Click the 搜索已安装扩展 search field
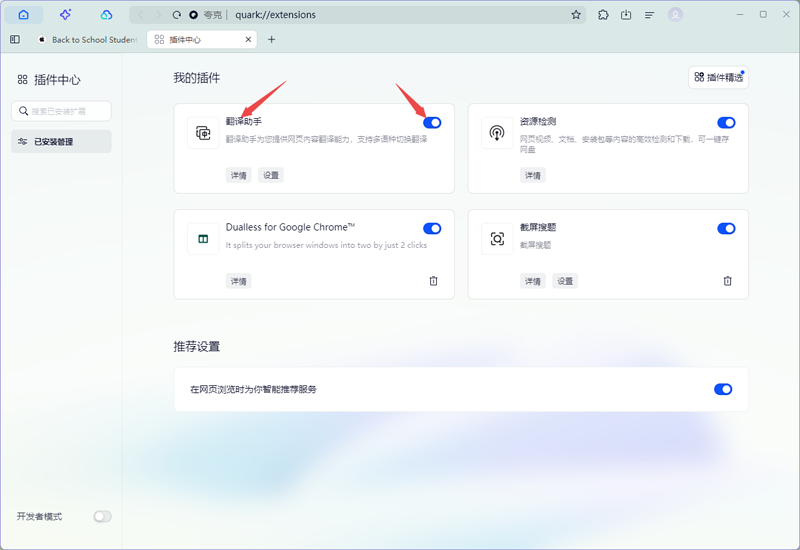The width and height of the screenshot is (800, 550). pos(61,111)
